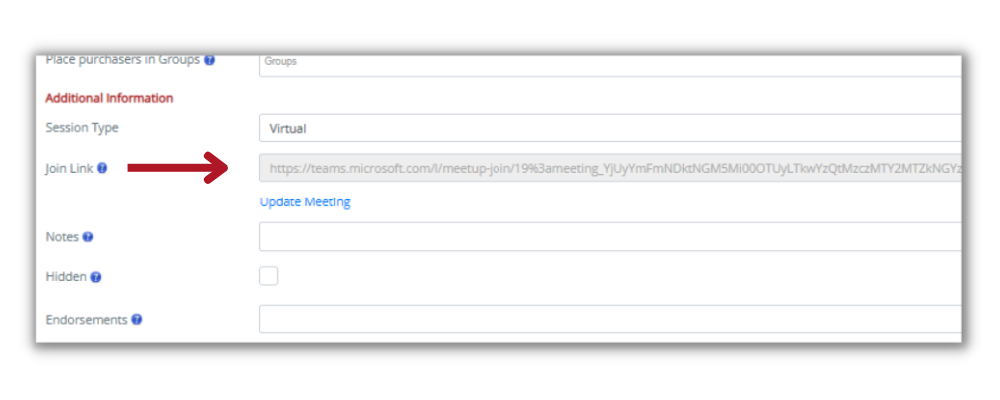Focus the Notes text field
This screenshot has width=1000, height=400.
tap(610, 237)
